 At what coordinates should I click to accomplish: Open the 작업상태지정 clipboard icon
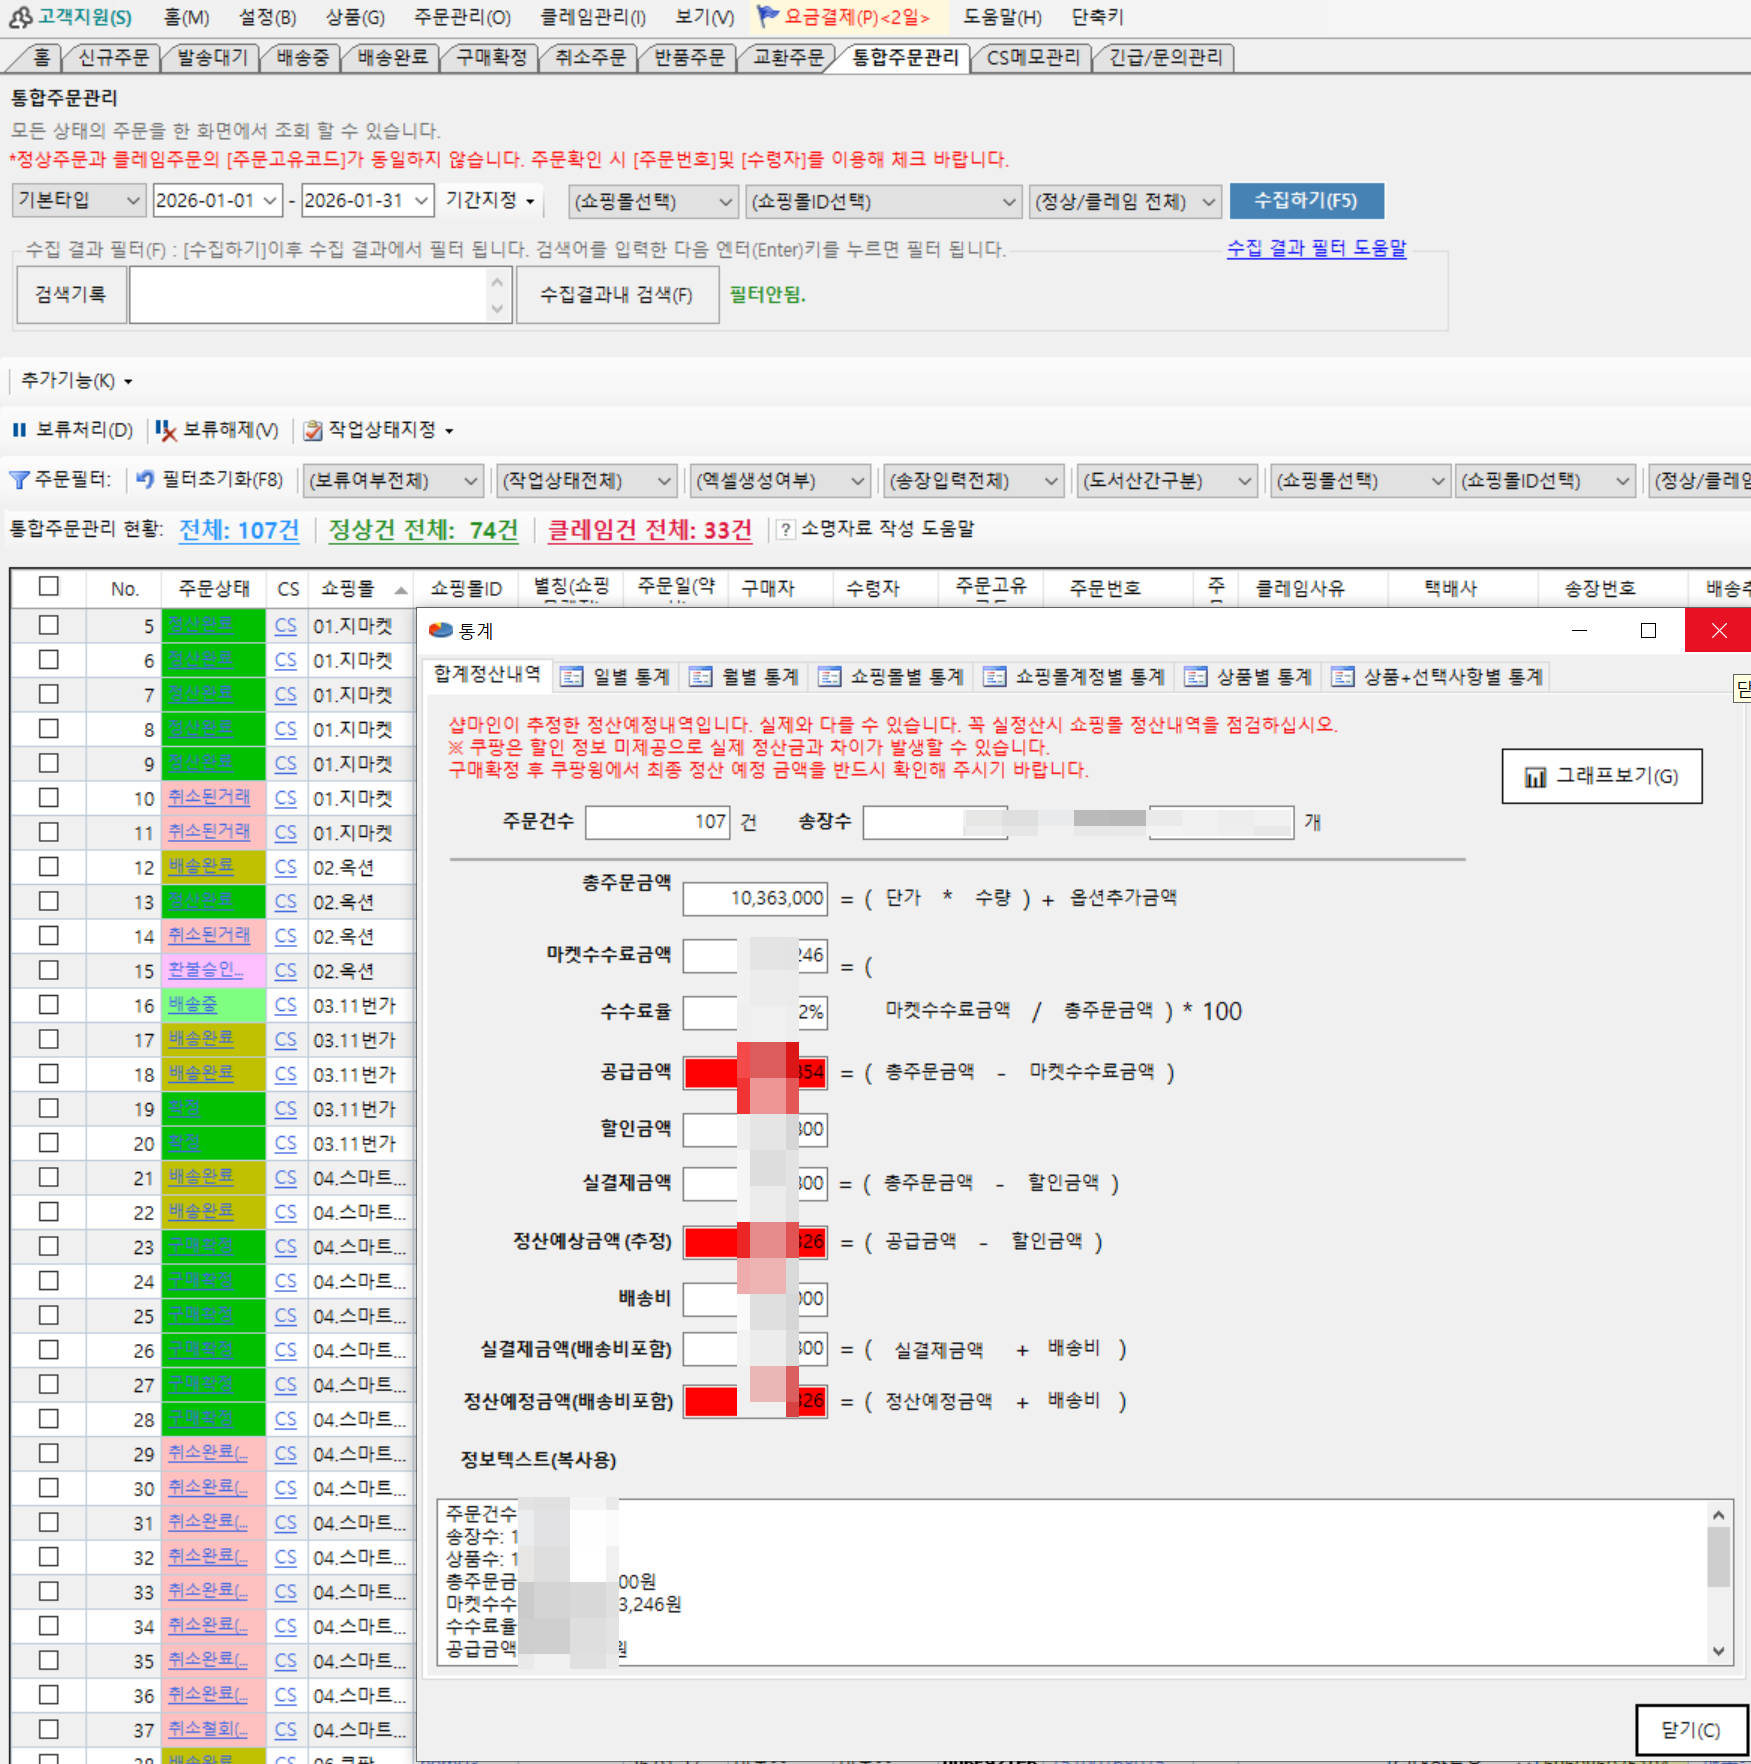(x=313, y=430)
